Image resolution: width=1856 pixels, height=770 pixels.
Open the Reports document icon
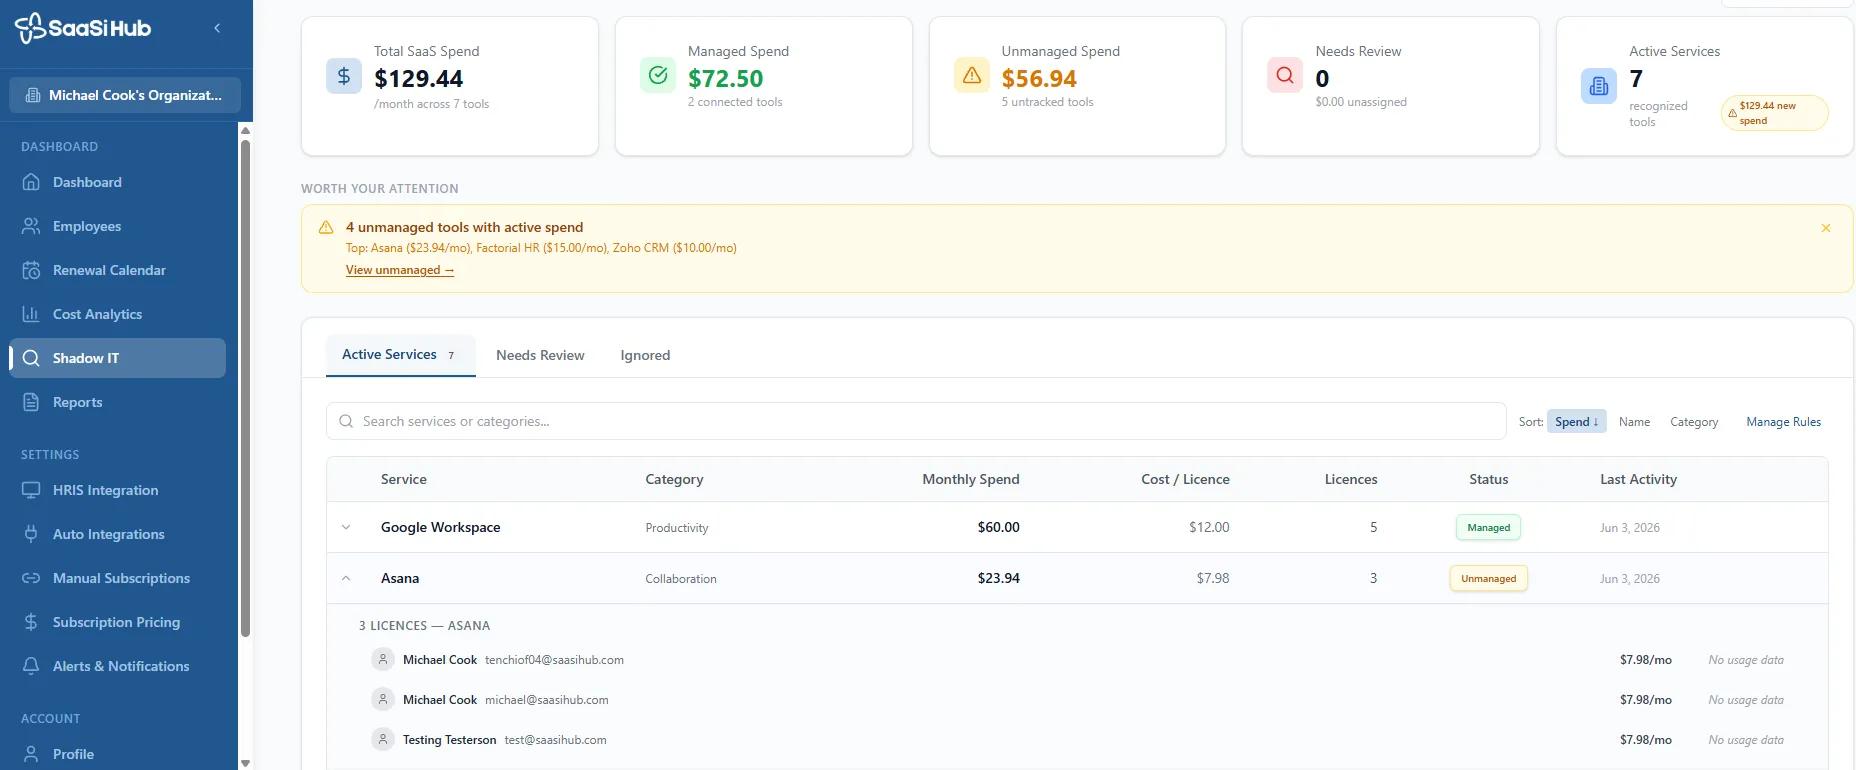point(31,402)
